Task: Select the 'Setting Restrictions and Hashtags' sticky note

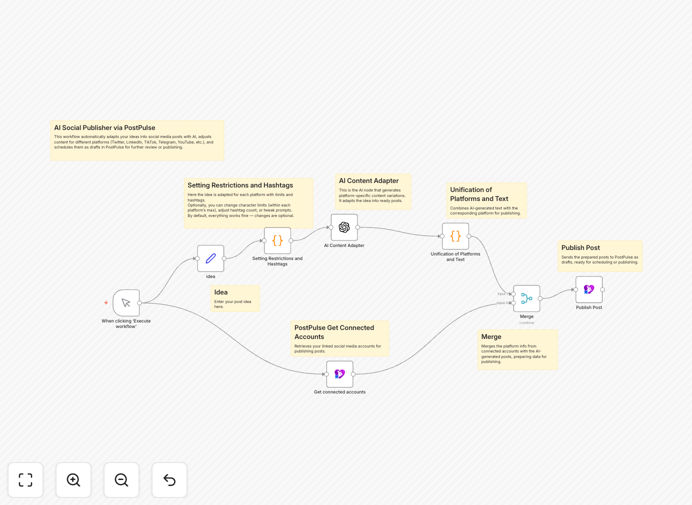Action: point(248,203)
